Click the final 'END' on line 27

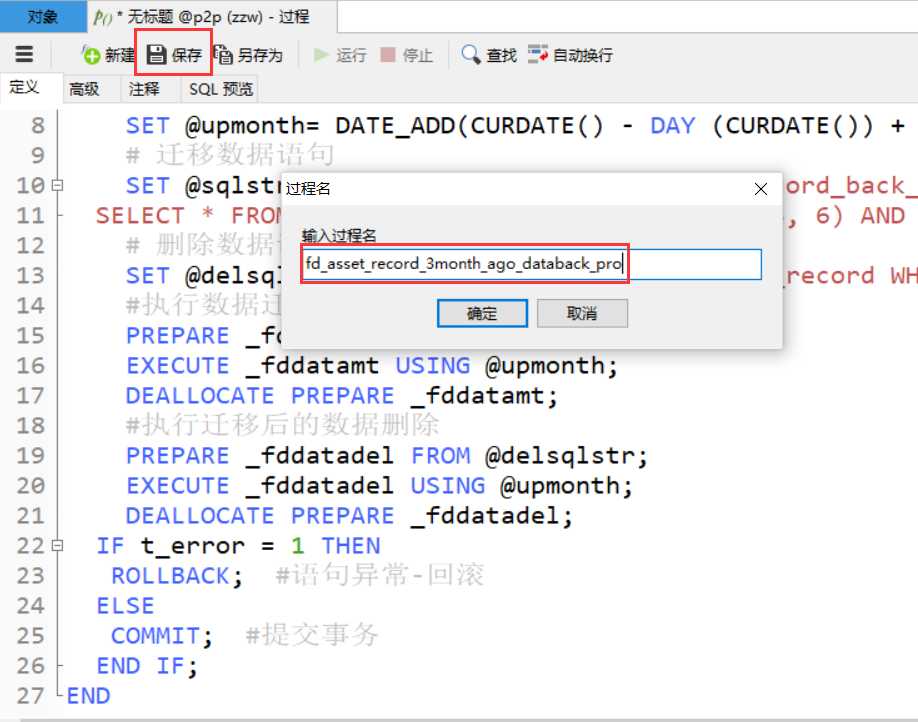(x=88, y=696)
